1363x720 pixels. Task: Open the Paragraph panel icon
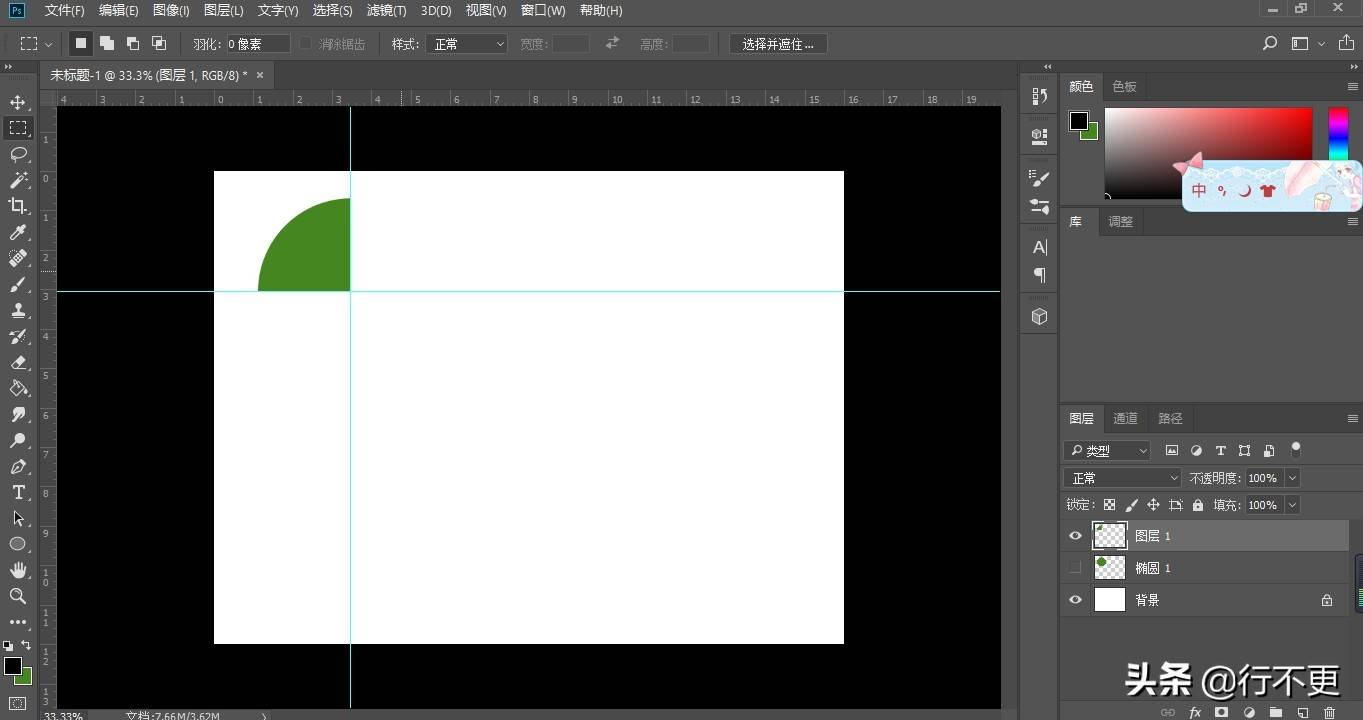click(1040, 274)
